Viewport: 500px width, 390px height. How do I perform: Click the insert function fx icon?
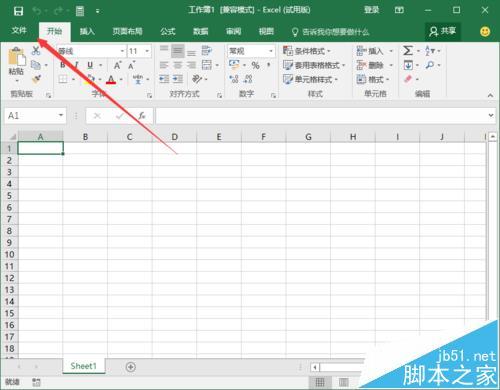142,116
